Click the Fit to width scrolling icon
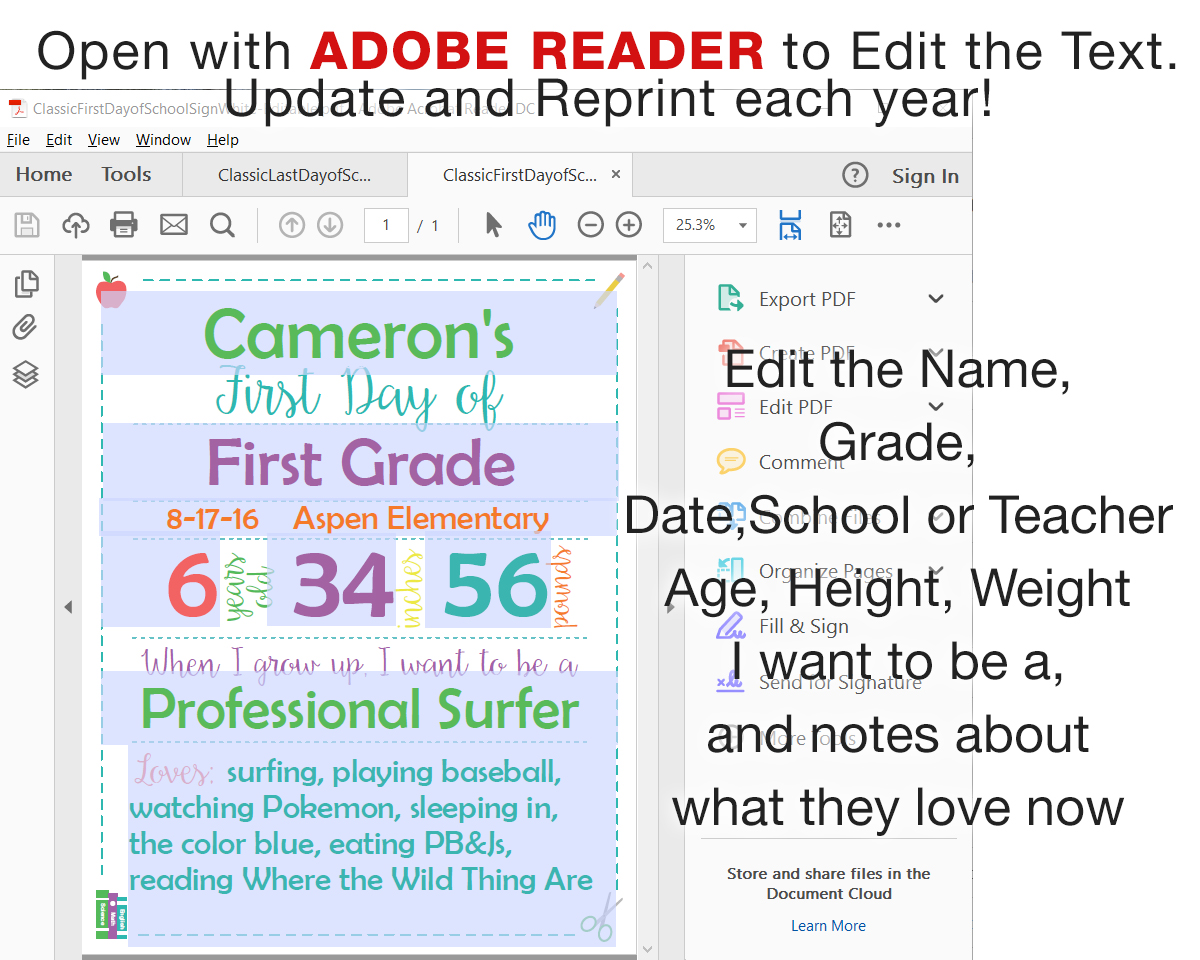Image resolution: width=1200 pixels, height=960 pixels. (x=790, y=225)
